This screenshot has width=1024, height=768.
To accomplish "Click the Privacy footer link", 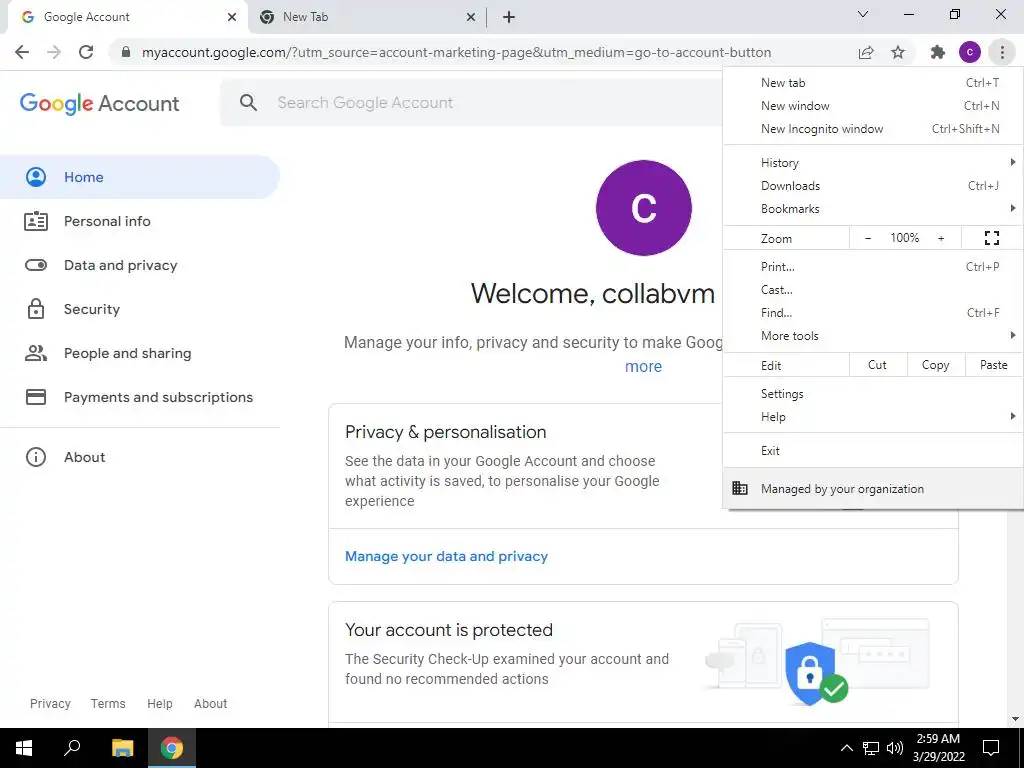I will [x=50, y=703].
